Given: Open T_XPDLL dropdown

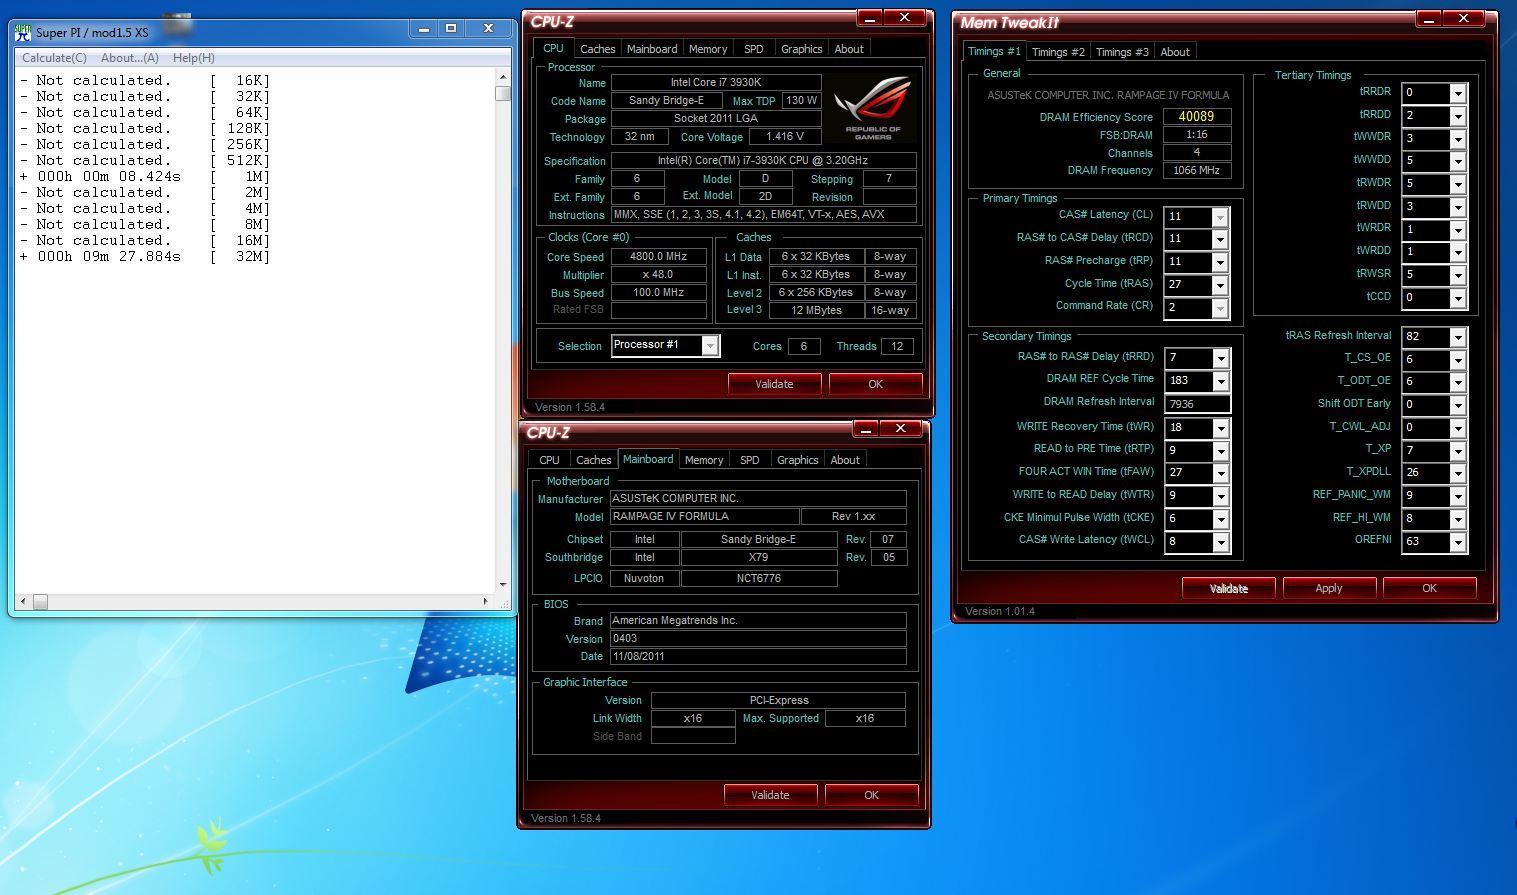Looking at the screenshot, I should click(x=1458, y=474).
